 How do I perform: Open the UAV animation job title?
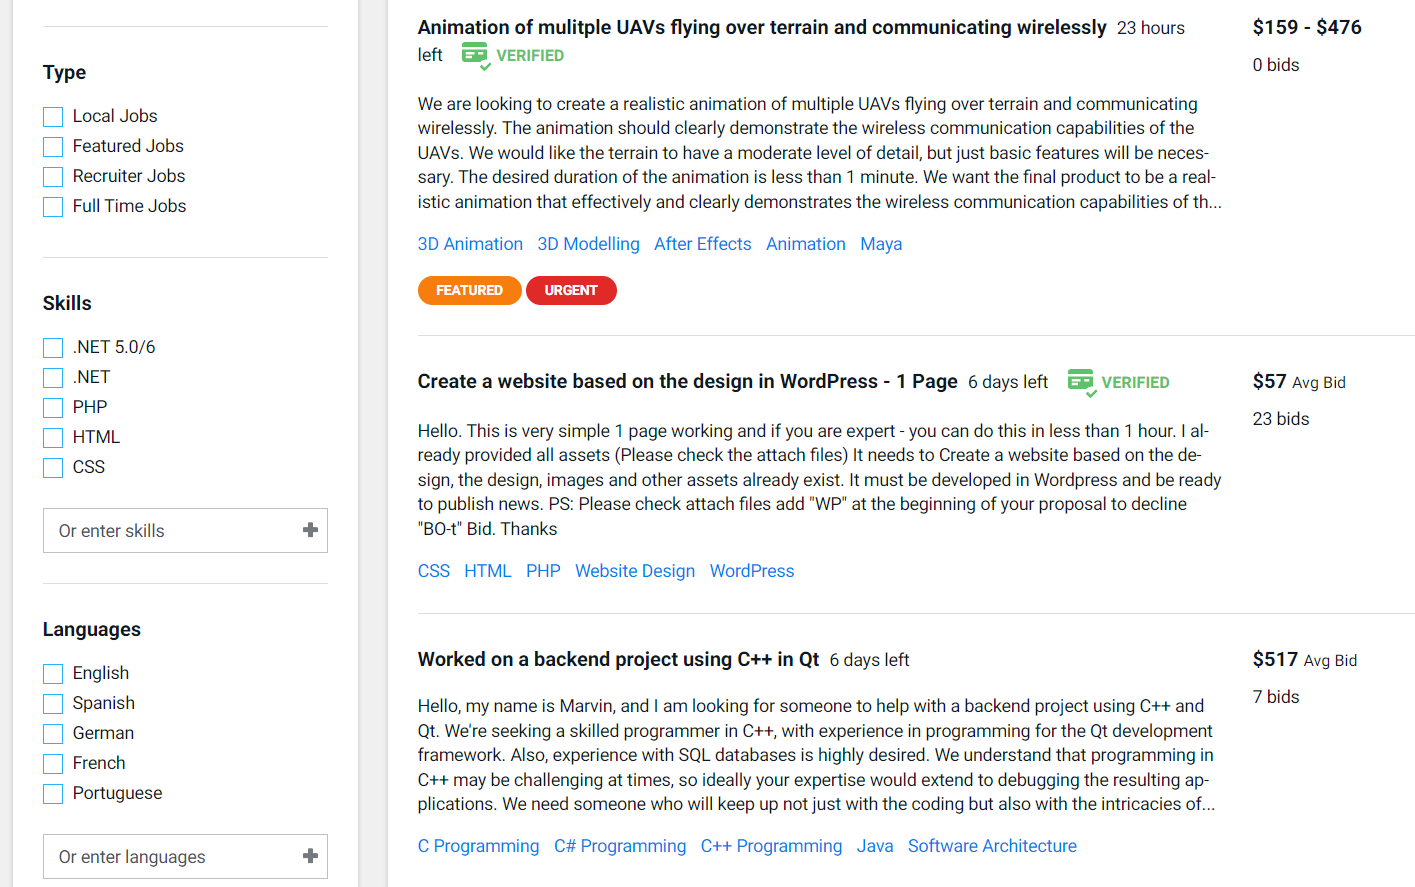point(761,28)
